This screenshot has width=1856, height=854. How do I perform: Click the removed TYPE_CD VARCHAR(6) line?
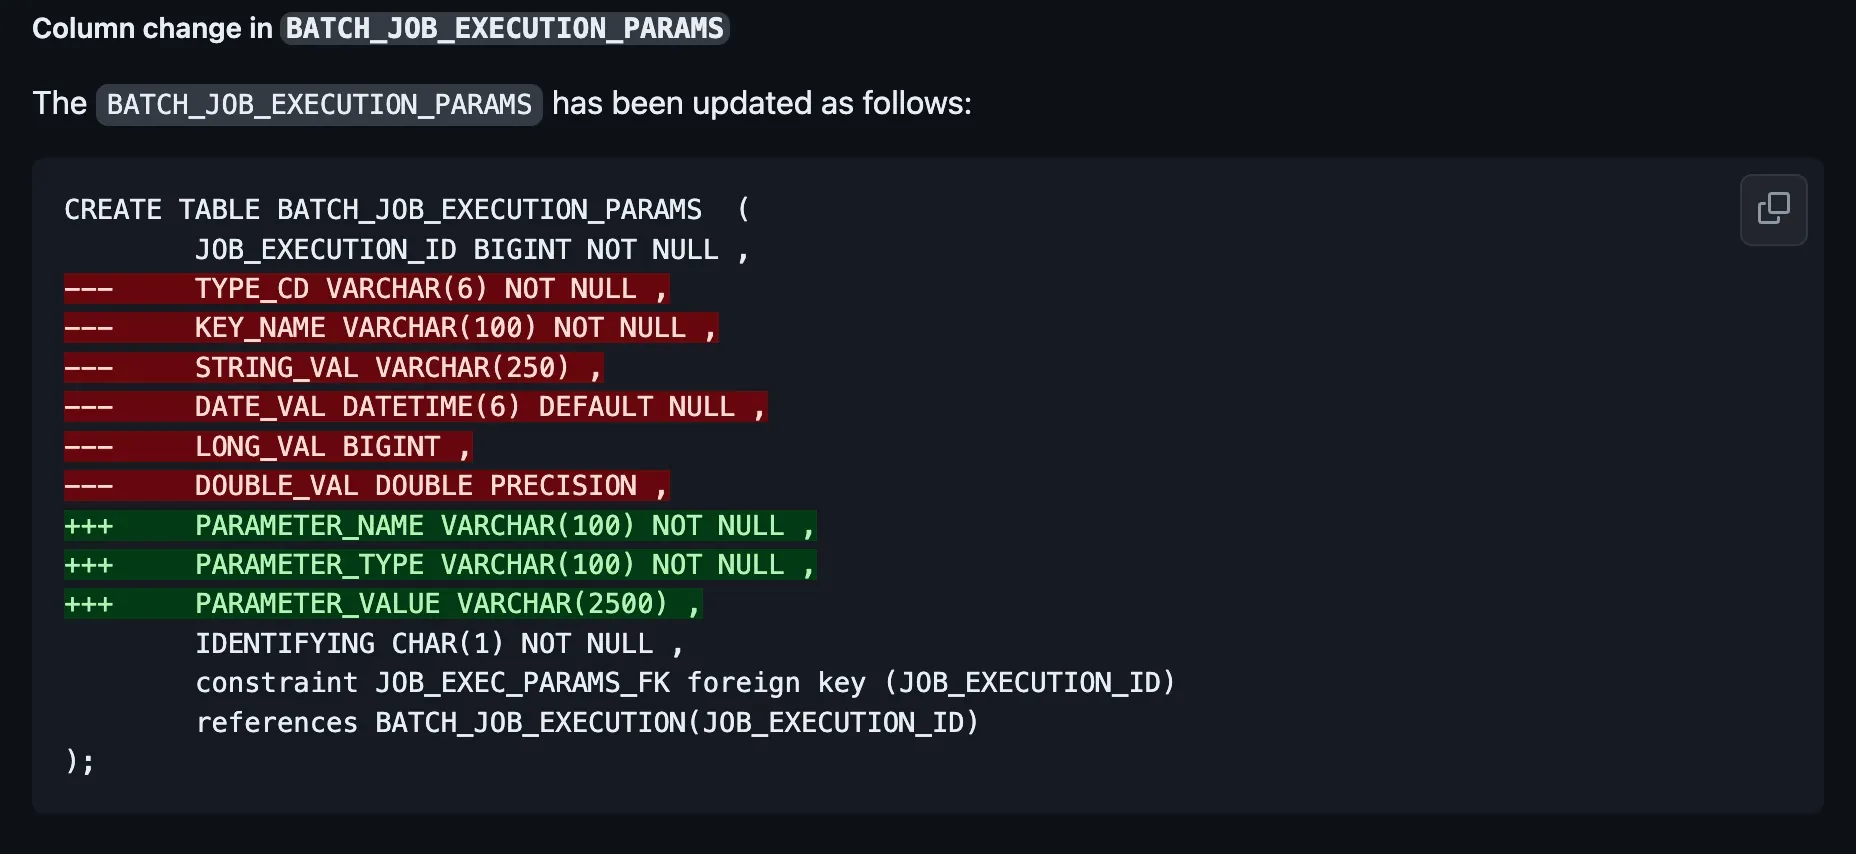click(367, 289)
